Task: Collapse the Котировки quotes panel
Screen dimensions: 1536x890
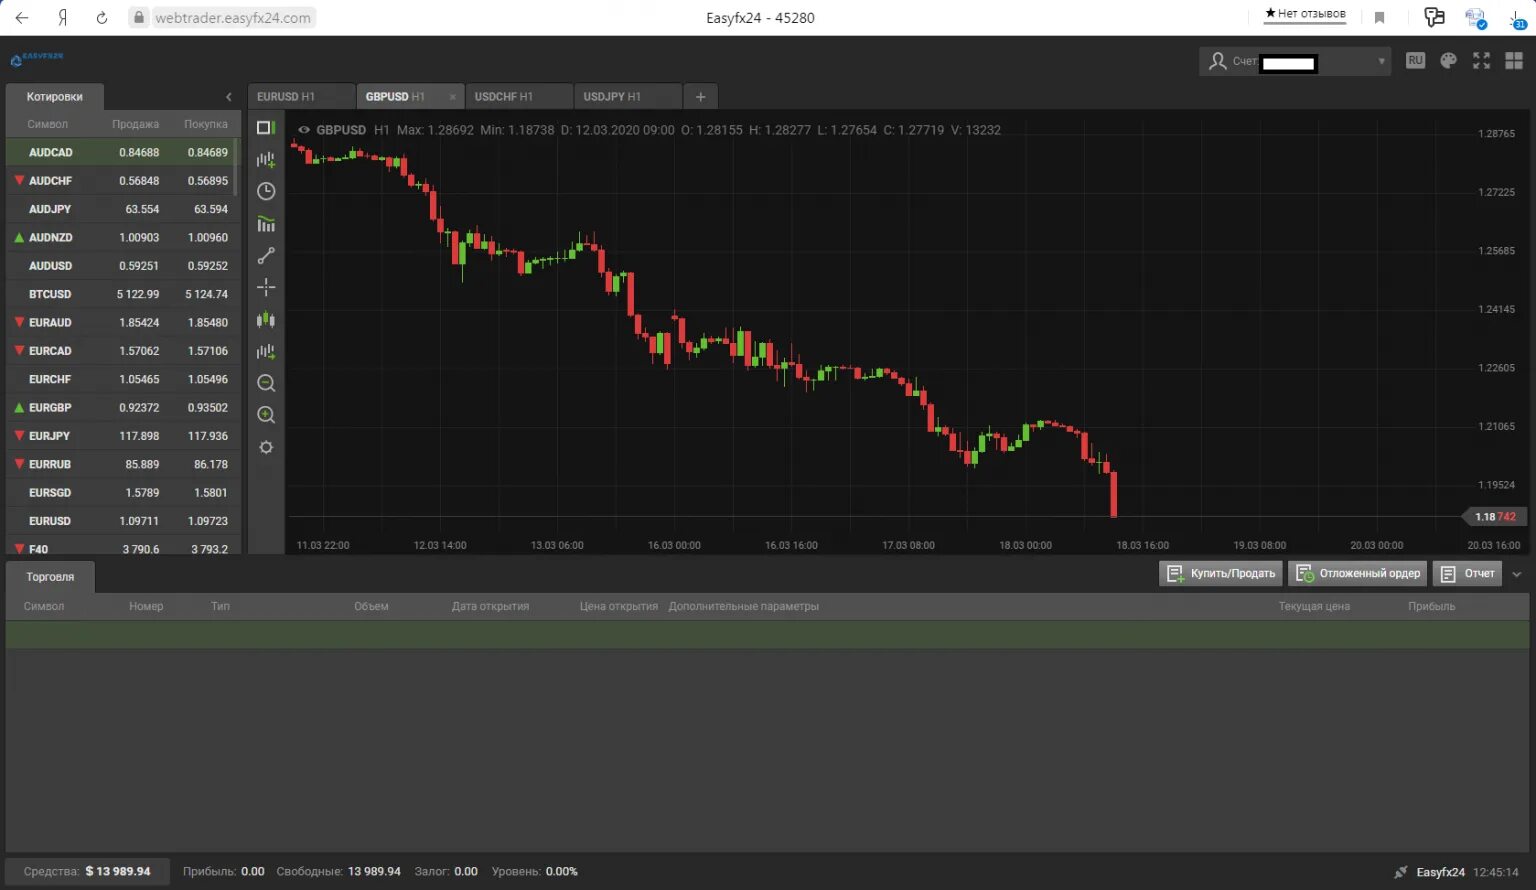Action: point(228,97)
